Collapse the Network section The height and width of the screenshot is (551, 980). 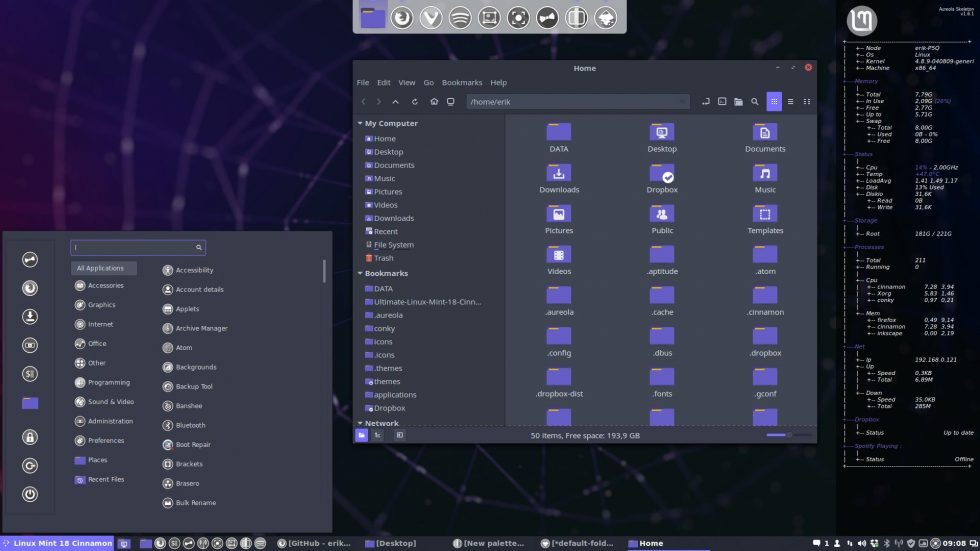[360, 423]
